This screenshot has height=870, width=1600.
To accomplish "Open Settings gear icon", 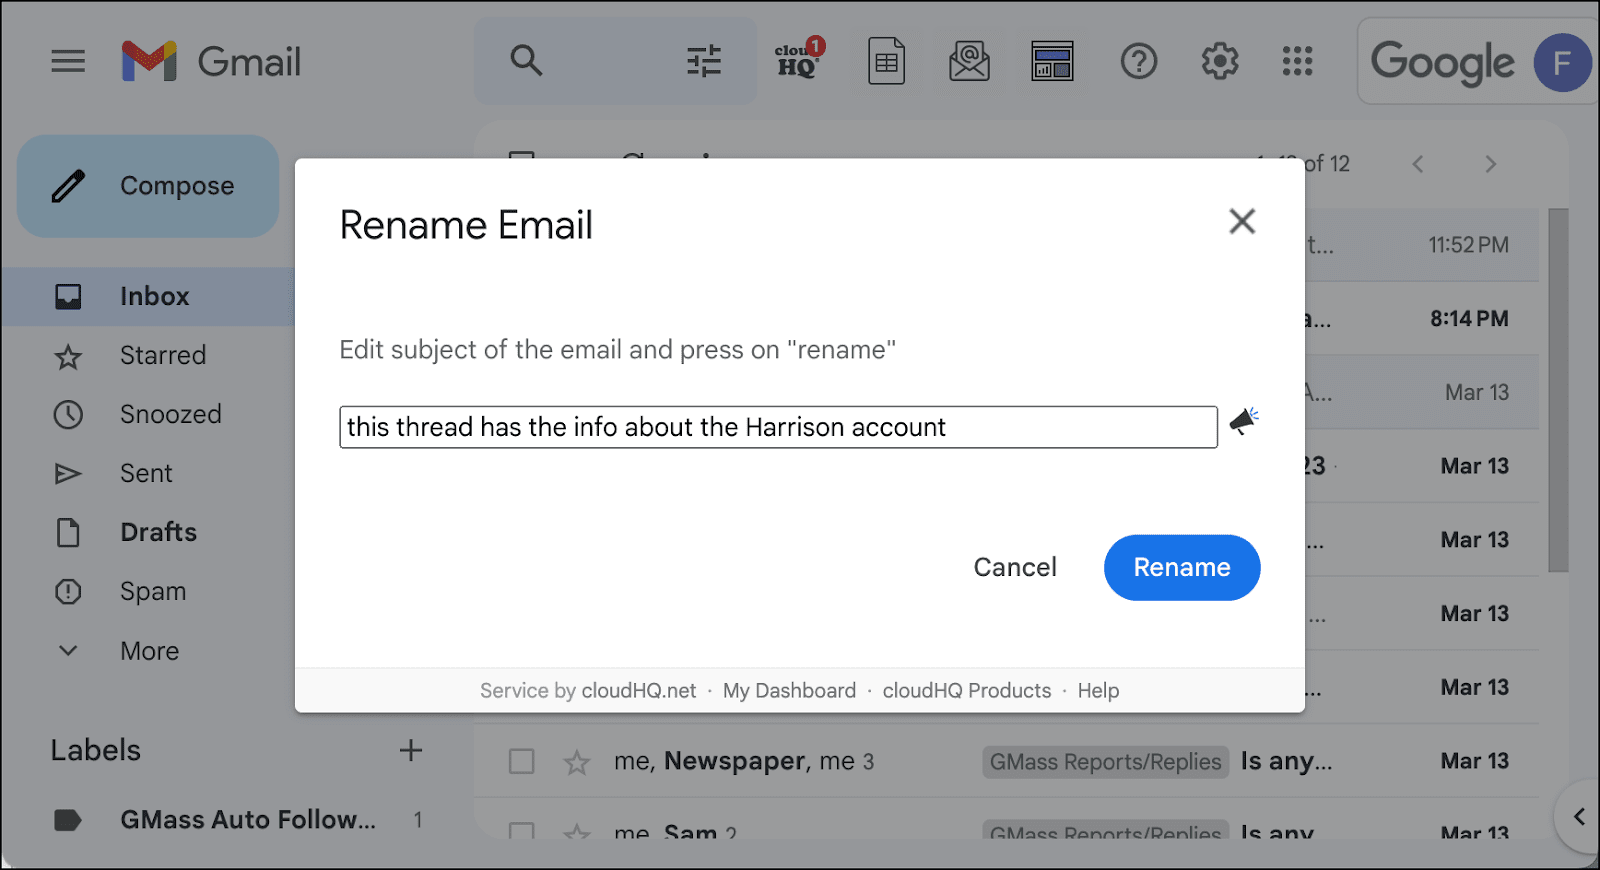I will (1219, 62).
